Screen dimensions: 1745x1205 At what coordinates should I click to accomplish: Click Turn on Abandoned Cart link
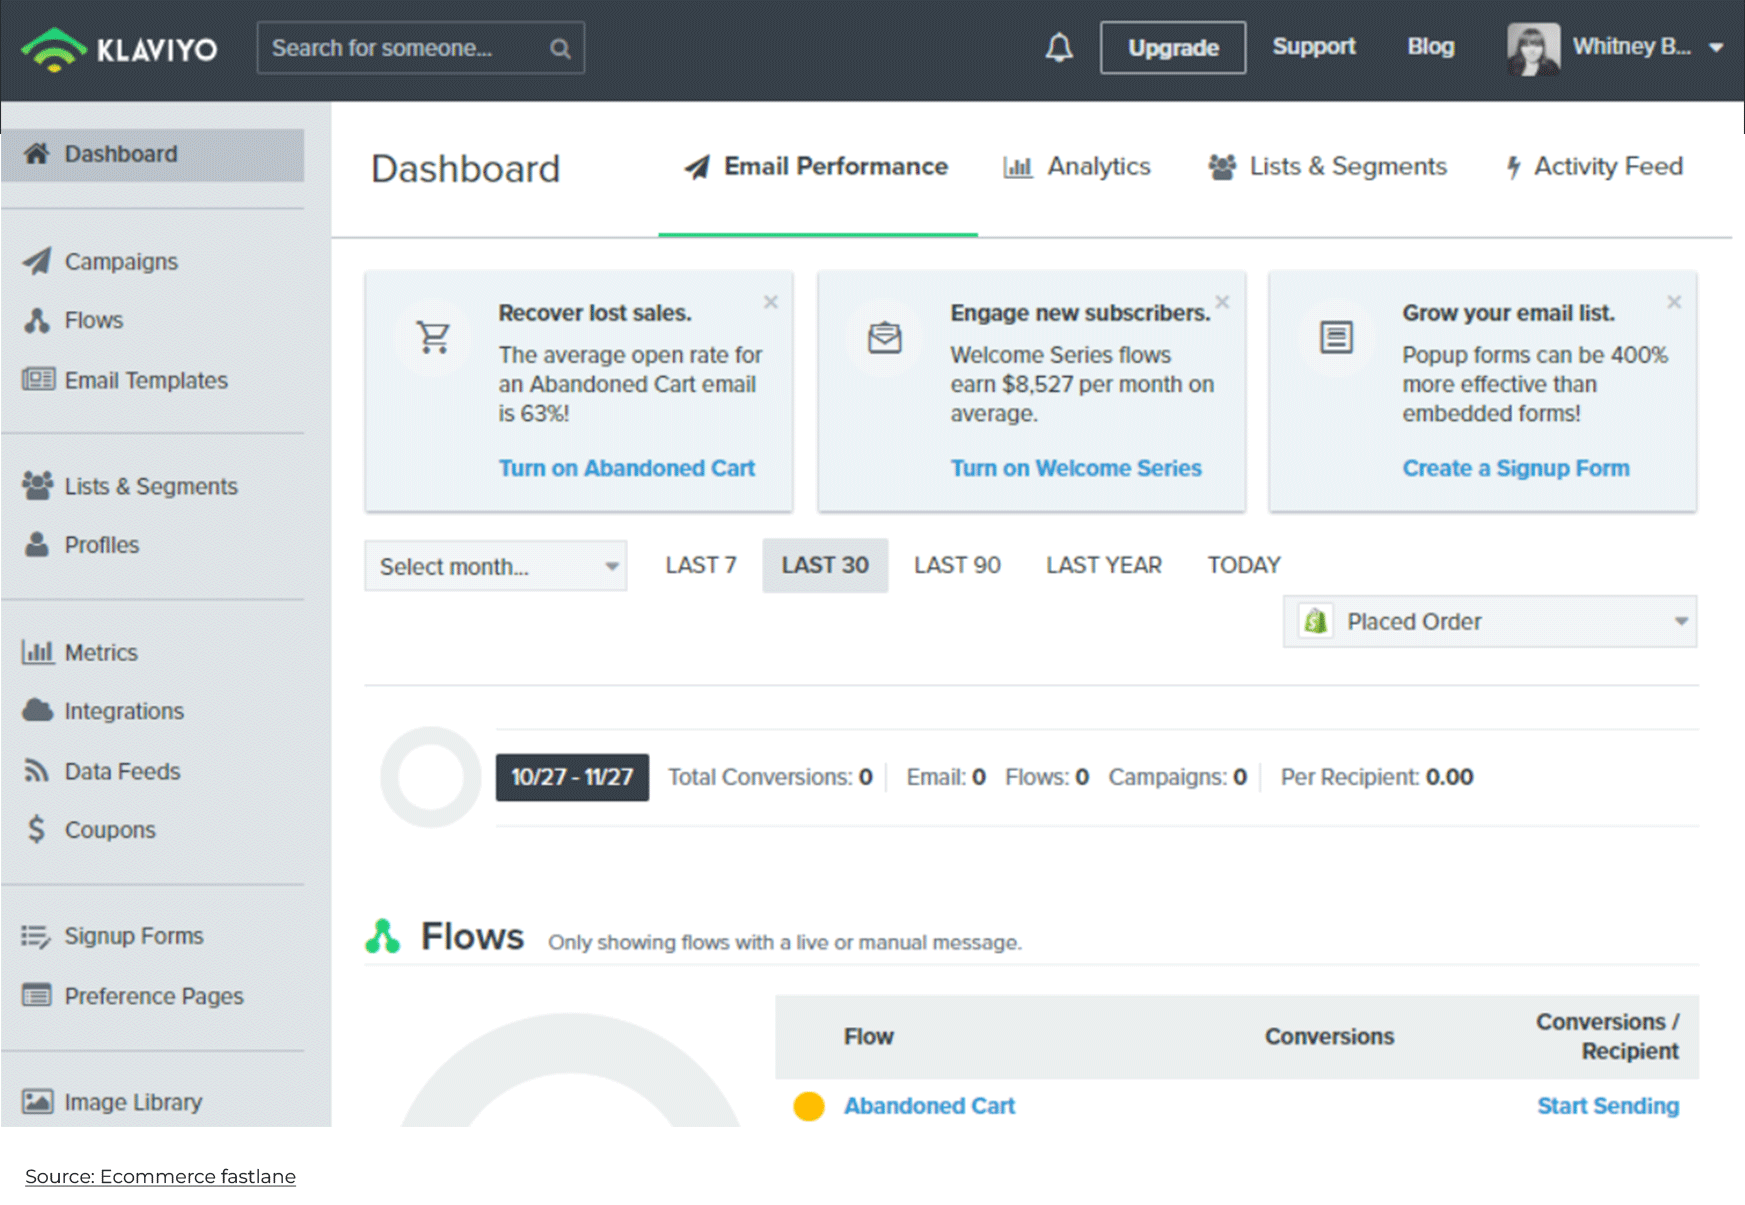(x=626, y=468)
